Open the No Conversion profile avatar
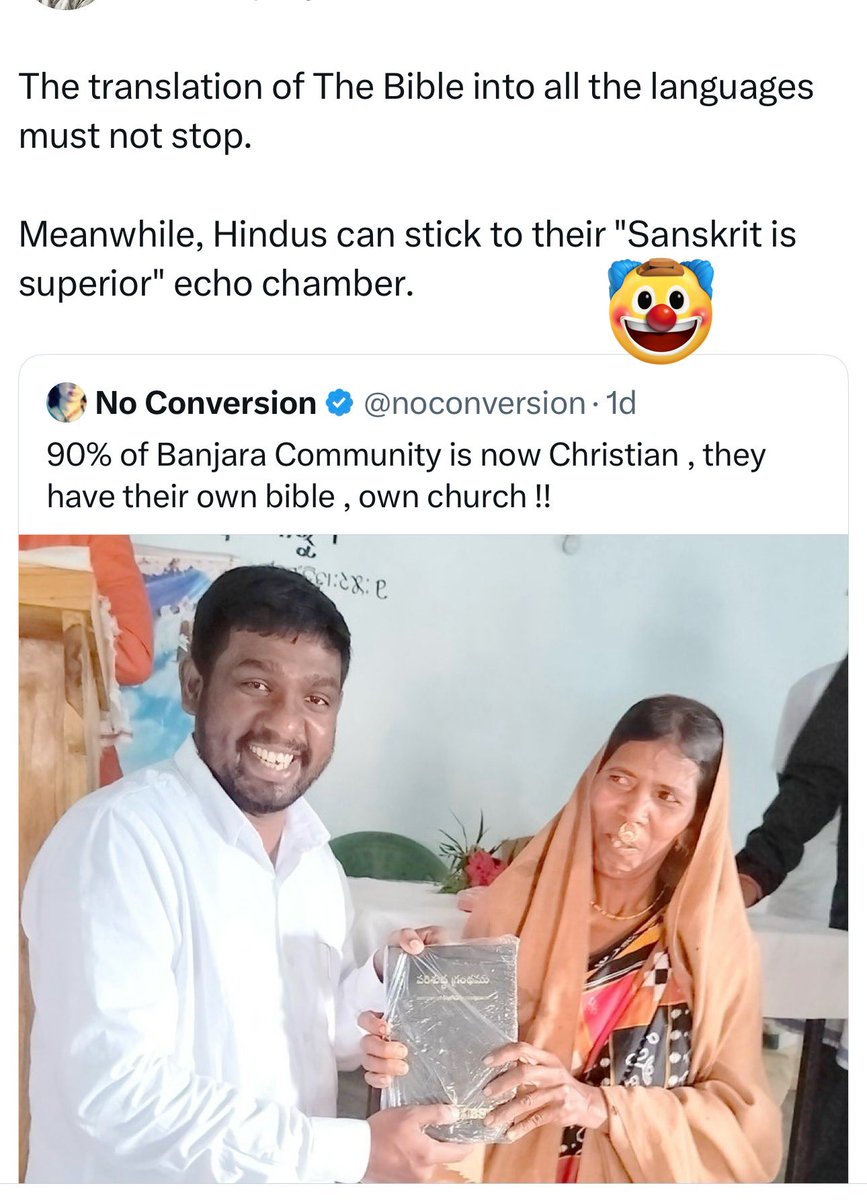Viewport: 867px width, 1200px height. (x=66, y=403)
